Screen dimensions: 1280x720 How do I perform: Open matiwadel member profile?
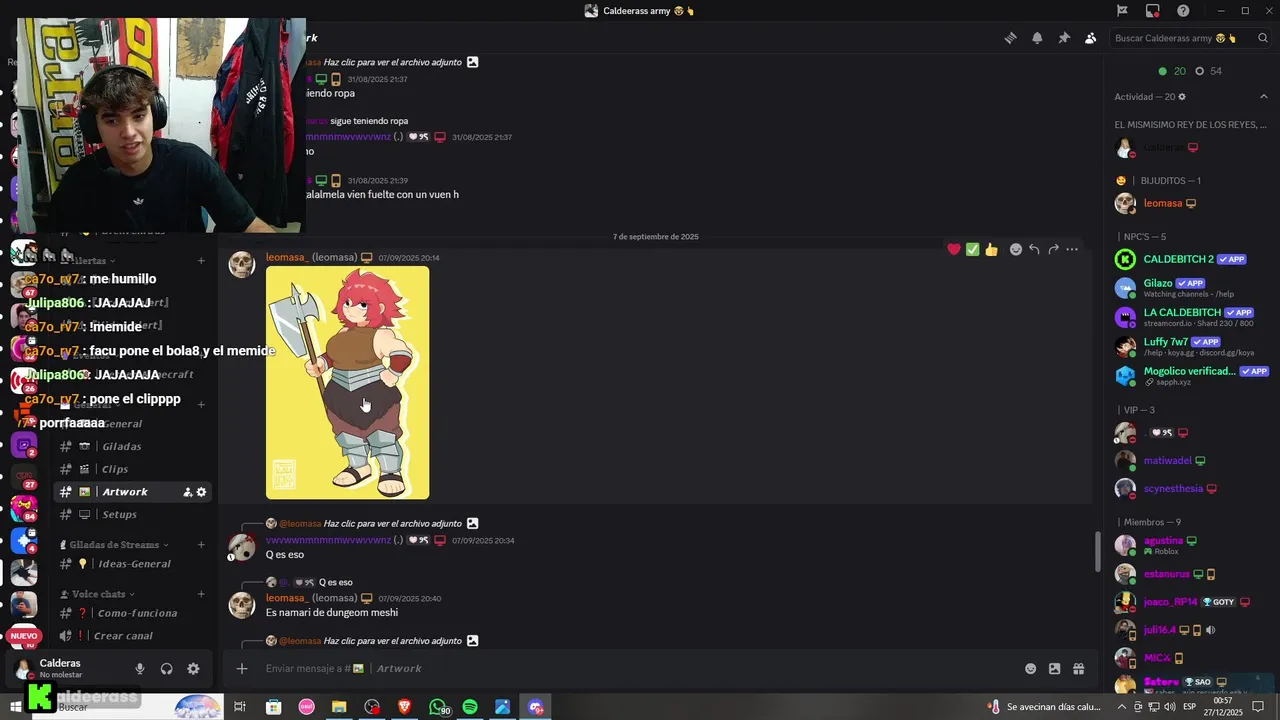[1190, 461]
